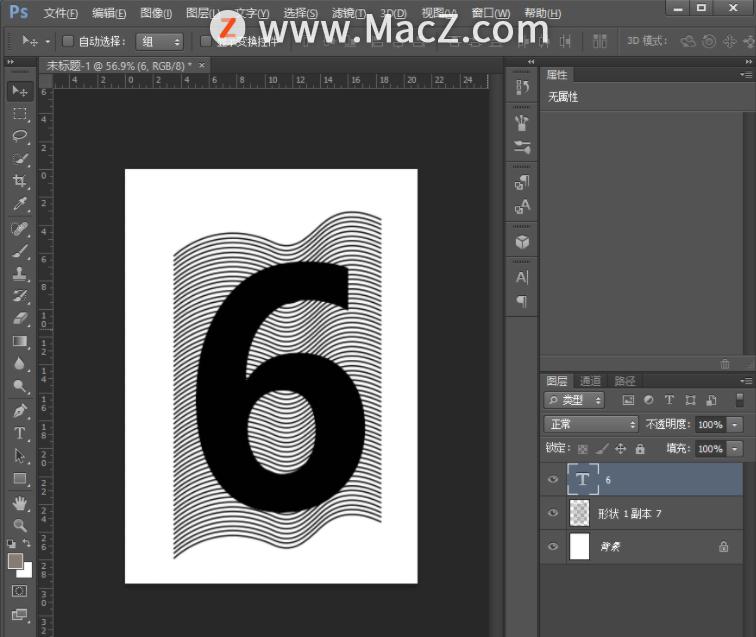Open the 滤镜 menu

click(x=348, y=13)
